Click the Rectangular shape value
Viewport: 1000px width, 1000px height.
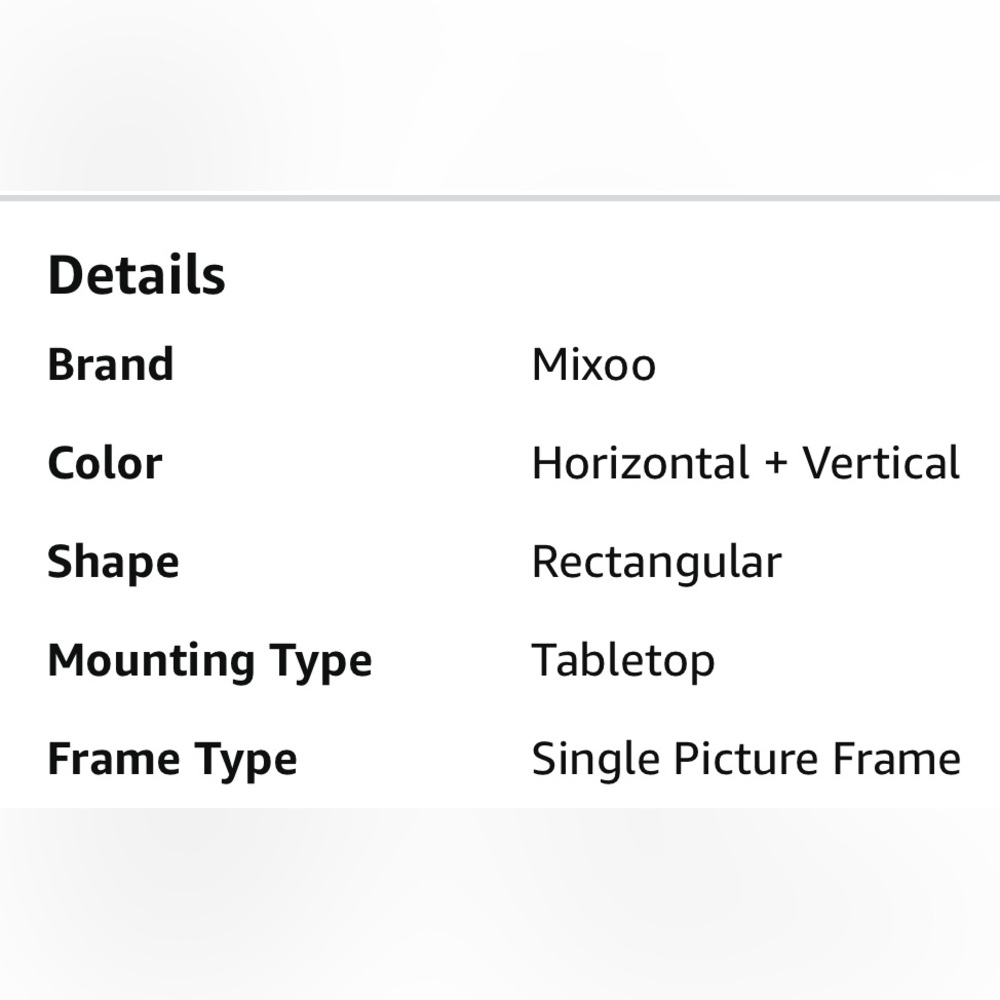coord(656,562)
